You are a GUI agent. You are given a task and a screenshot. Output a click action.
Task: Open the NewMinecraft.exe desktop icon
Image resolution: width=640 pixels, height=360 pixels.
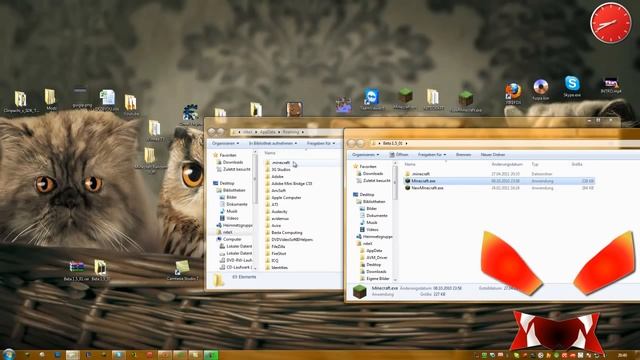[x=466, y=101]
